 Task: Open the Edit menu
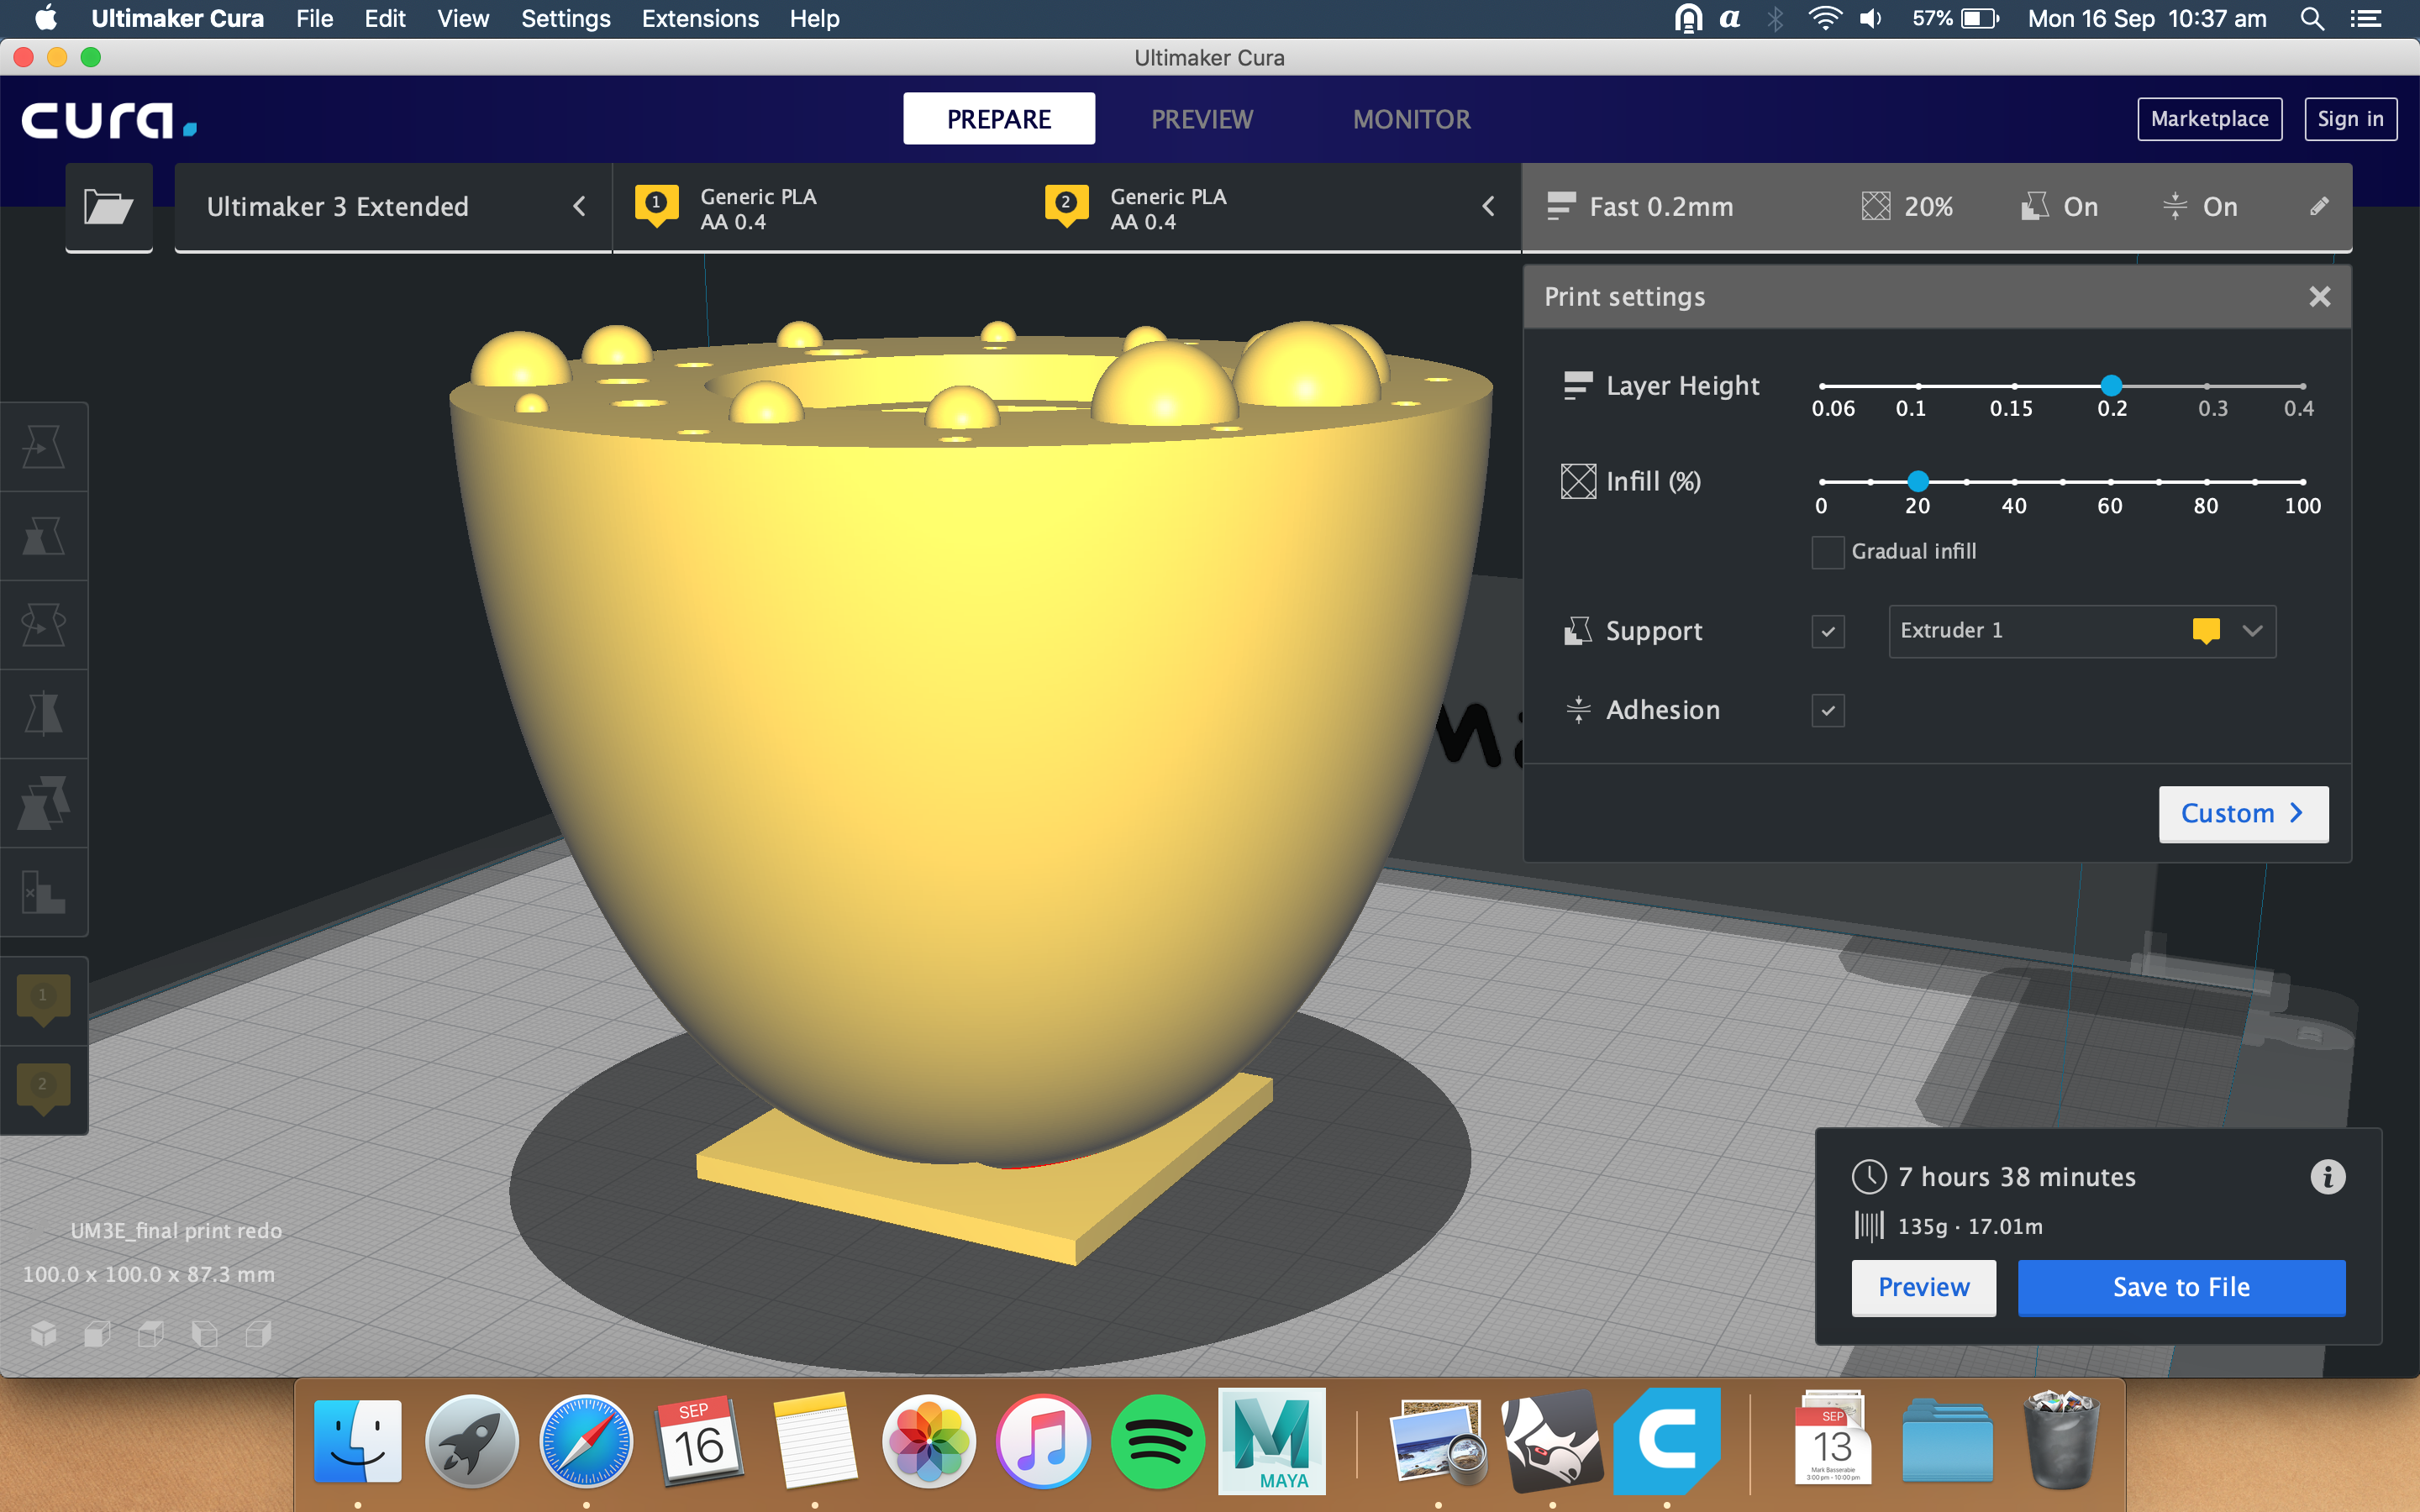(x=384, y=19)
